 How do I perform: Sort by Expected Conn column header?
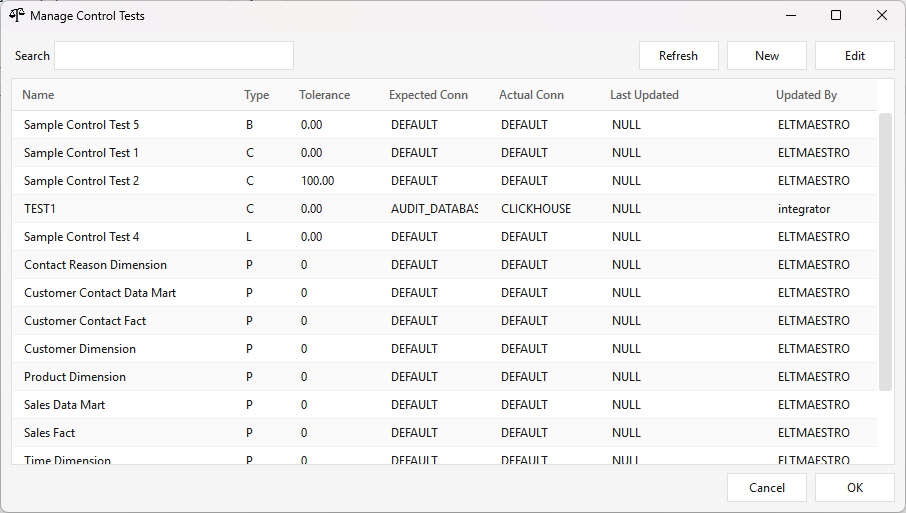[x=428, y=95]
